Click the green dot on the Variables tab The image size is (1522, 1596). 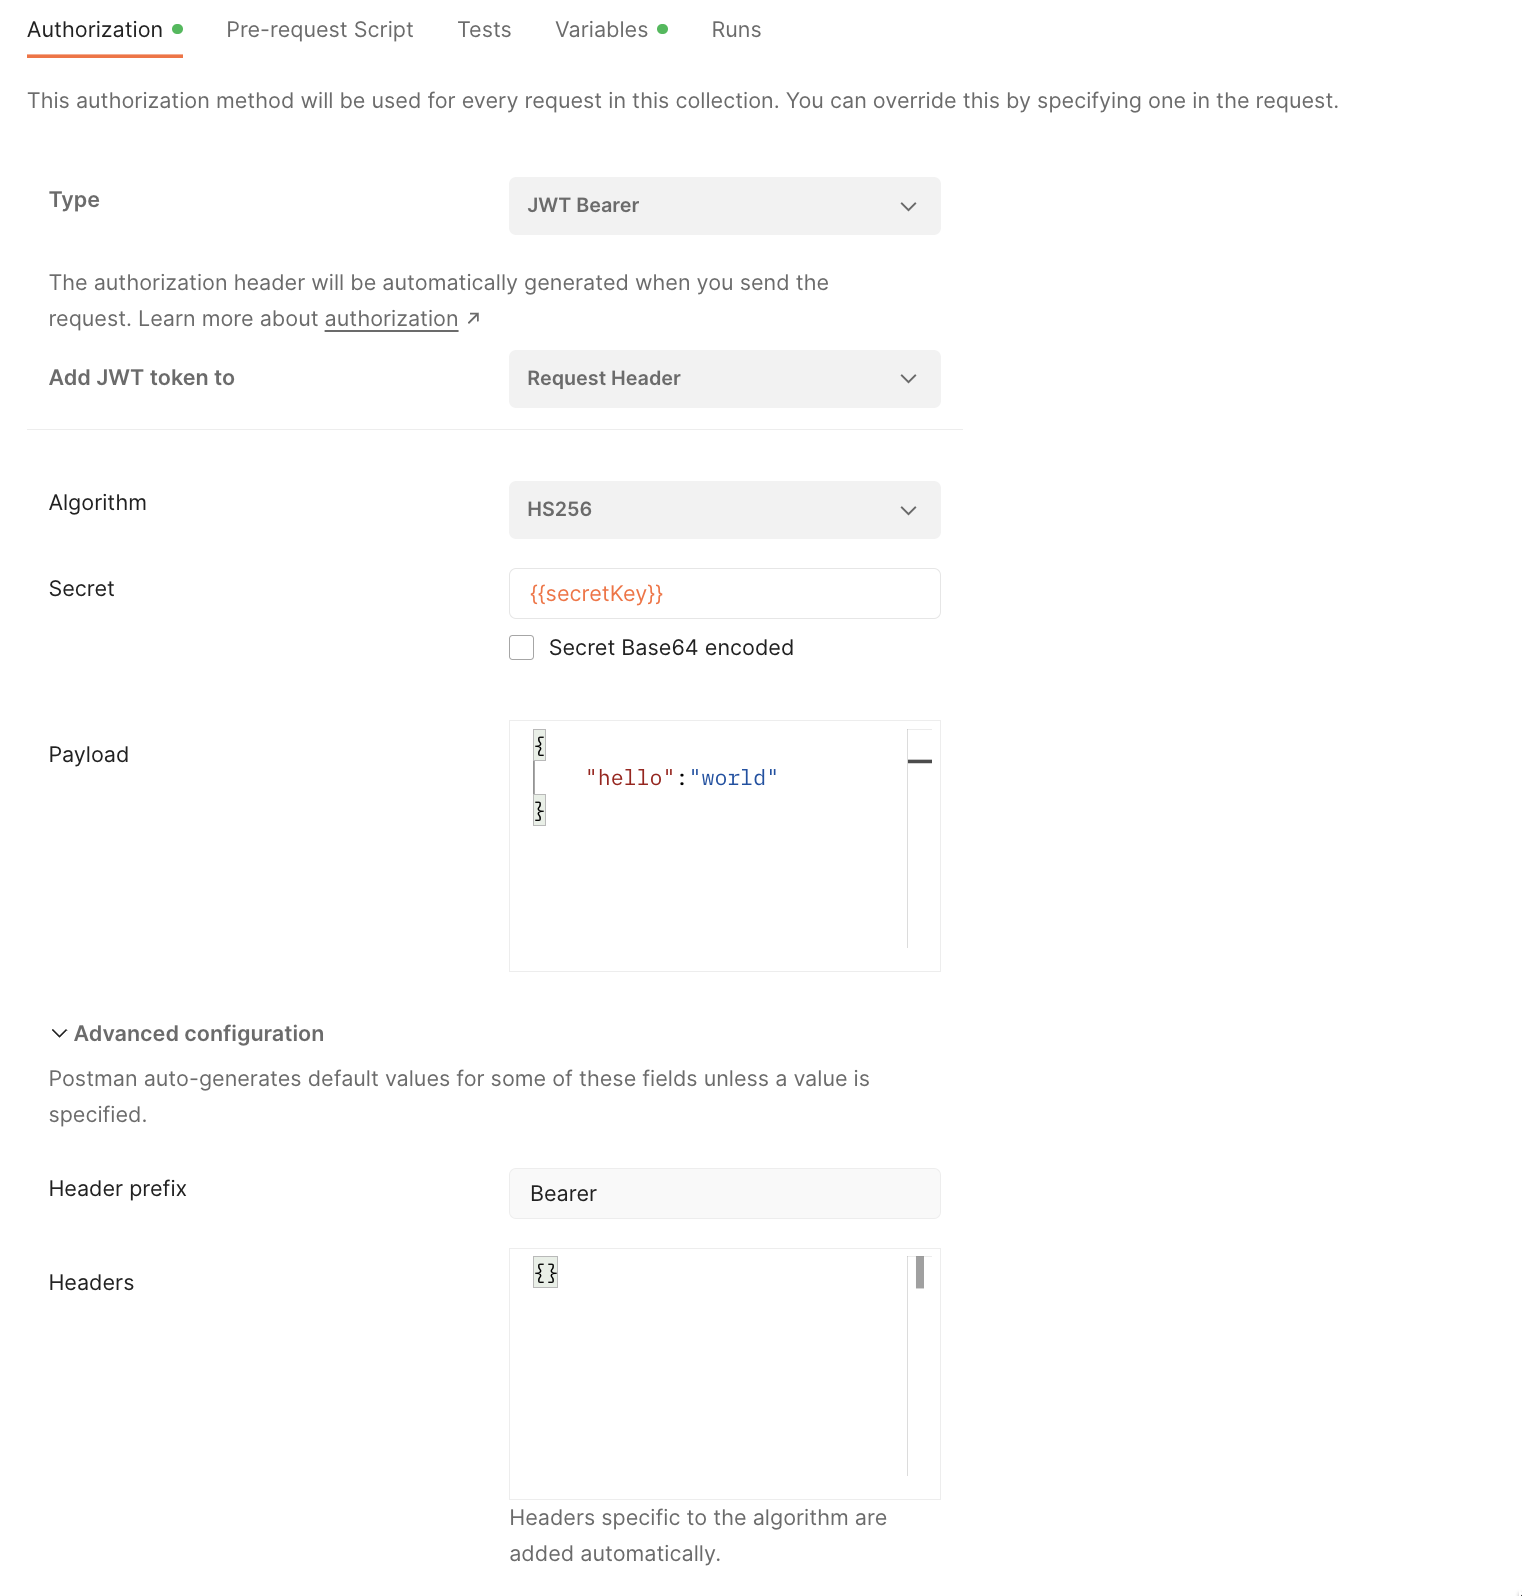[663, 29]
